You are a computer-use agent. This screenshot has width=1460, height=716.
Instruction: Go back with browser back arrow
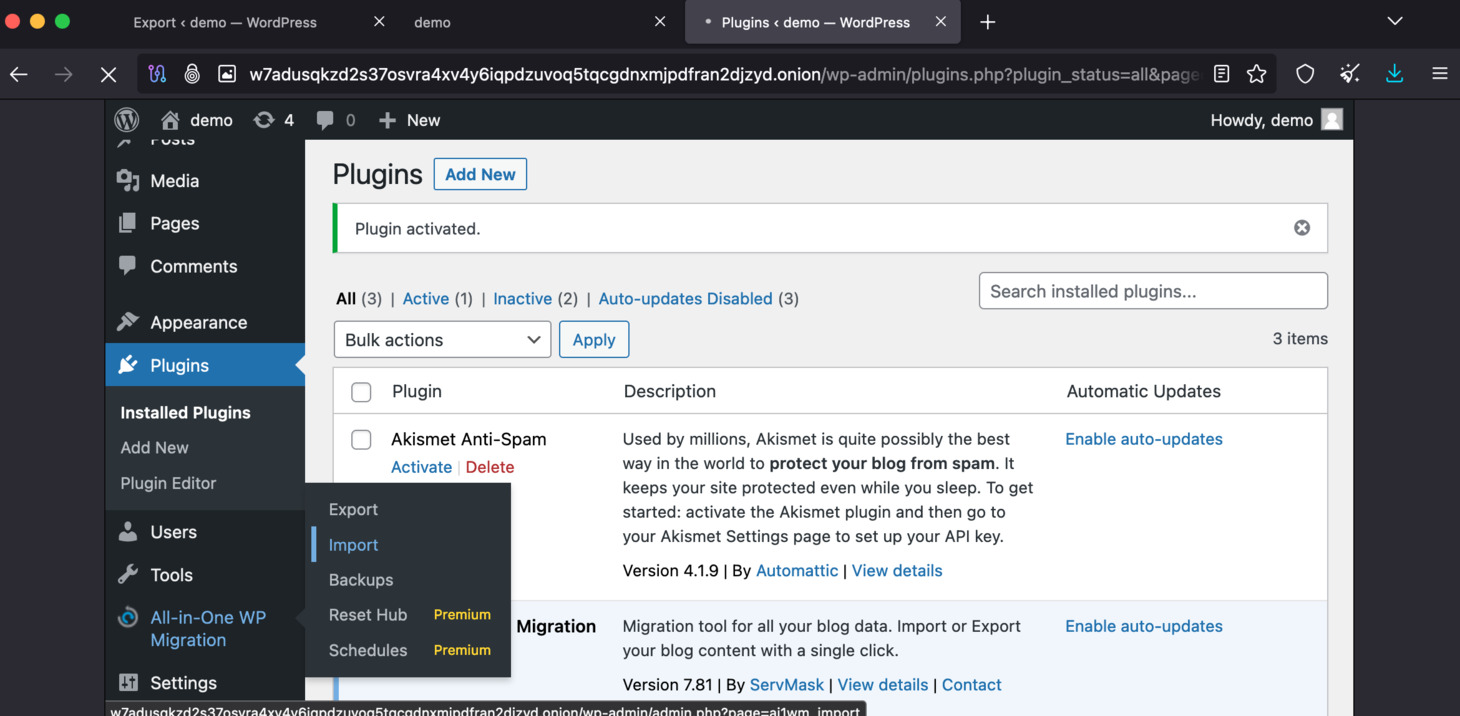coord(19,74)
